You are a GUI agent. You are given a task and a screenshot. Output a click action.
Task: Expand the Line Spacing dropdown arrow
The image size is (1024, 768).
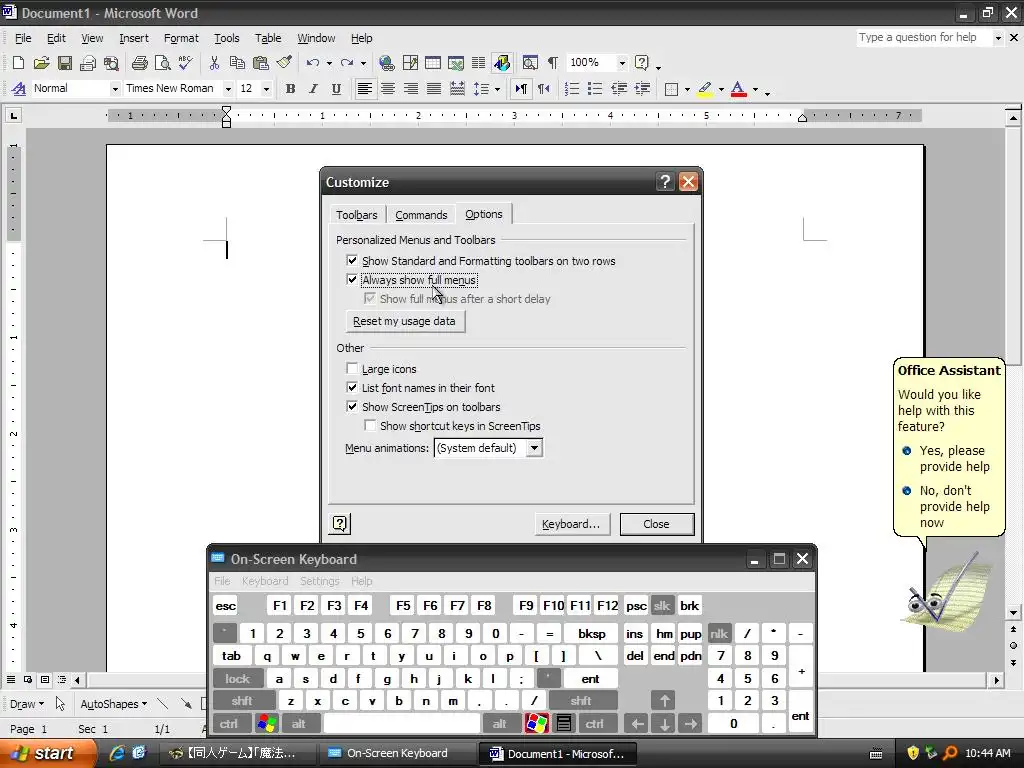pyautogui.click(x=498, y=89)
